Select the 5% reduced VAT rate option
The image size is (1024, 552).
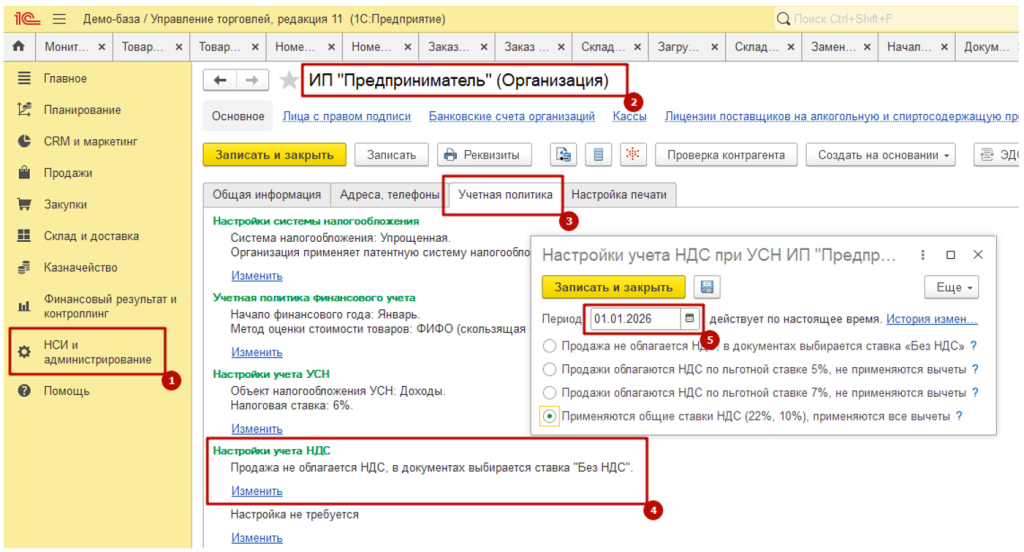coord(549,370)
